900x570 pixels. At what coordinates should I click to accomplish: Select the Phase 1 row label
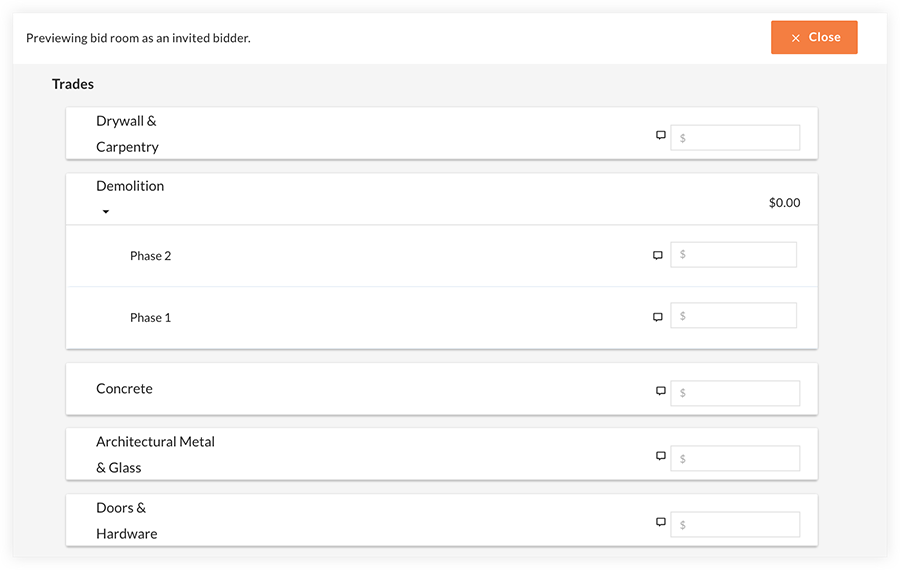[150, 318]
